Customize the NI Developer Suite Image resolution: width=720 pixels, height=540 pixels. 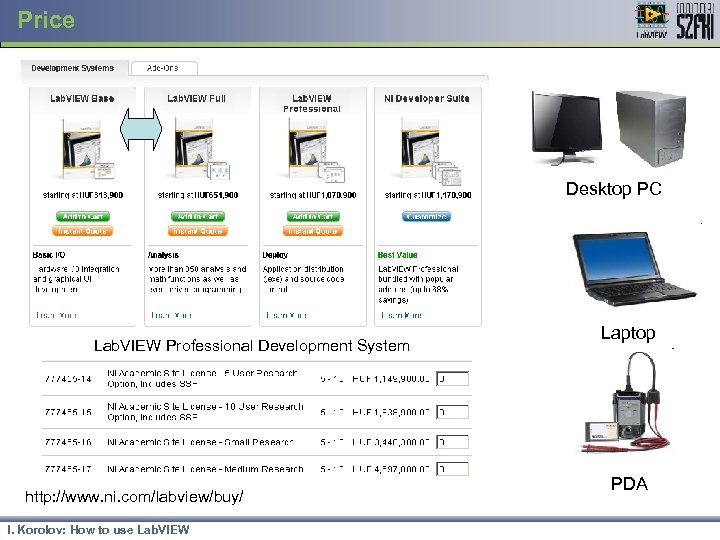coord(427,216)
